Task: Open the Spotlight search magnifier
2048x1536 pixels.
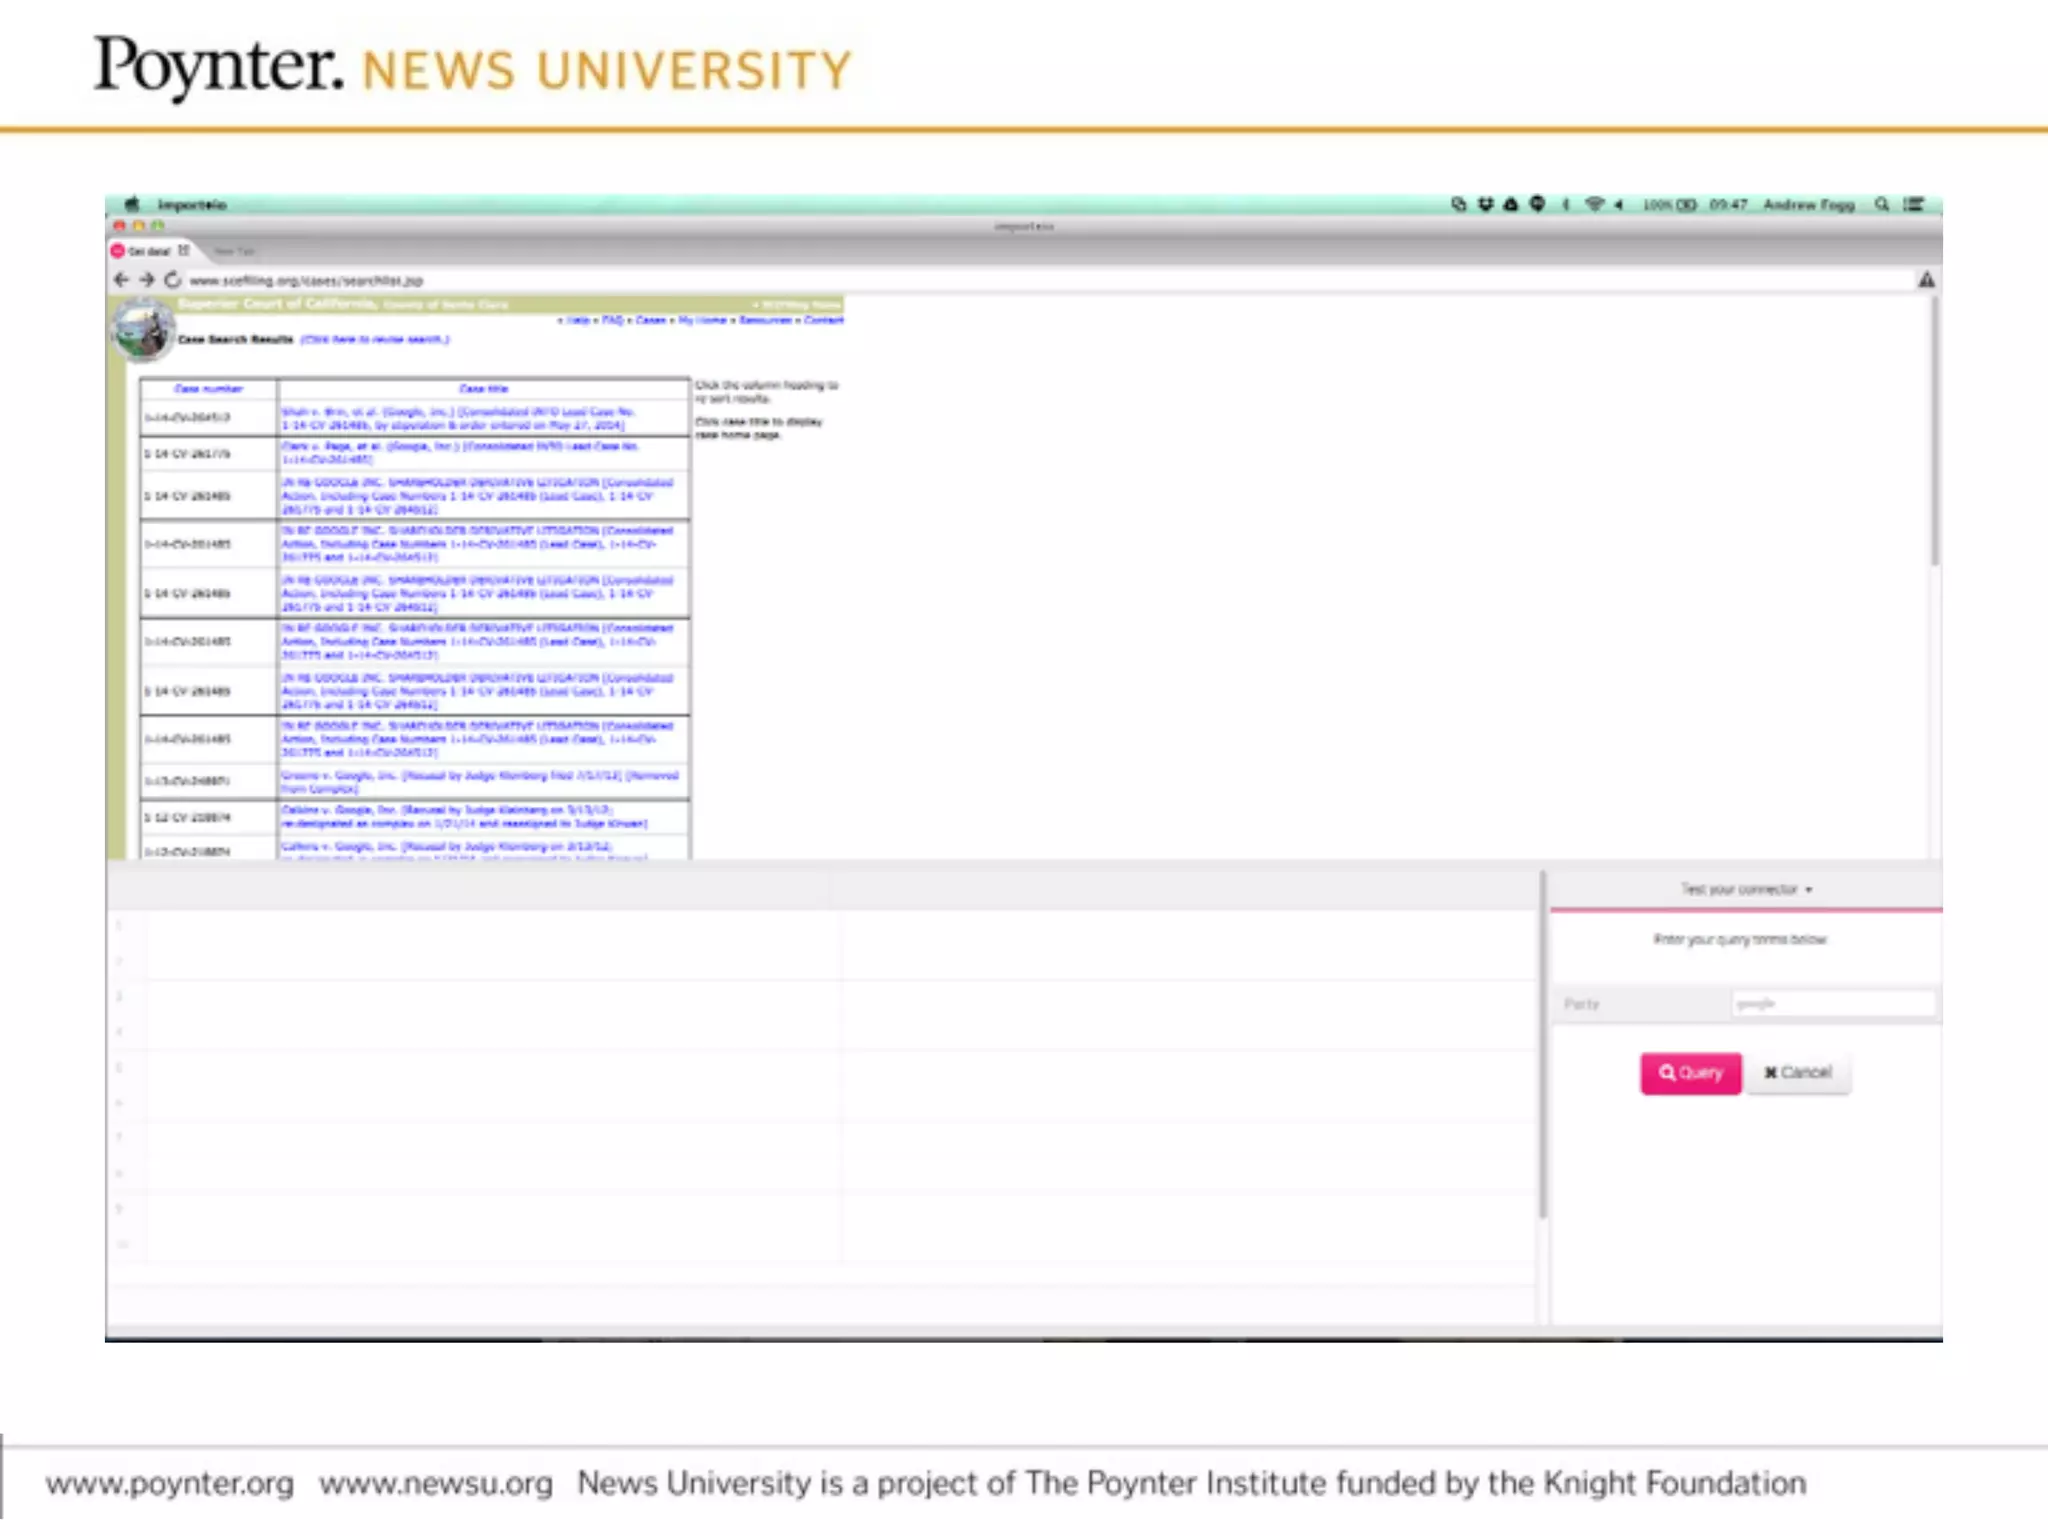Action: [1882, 204]
